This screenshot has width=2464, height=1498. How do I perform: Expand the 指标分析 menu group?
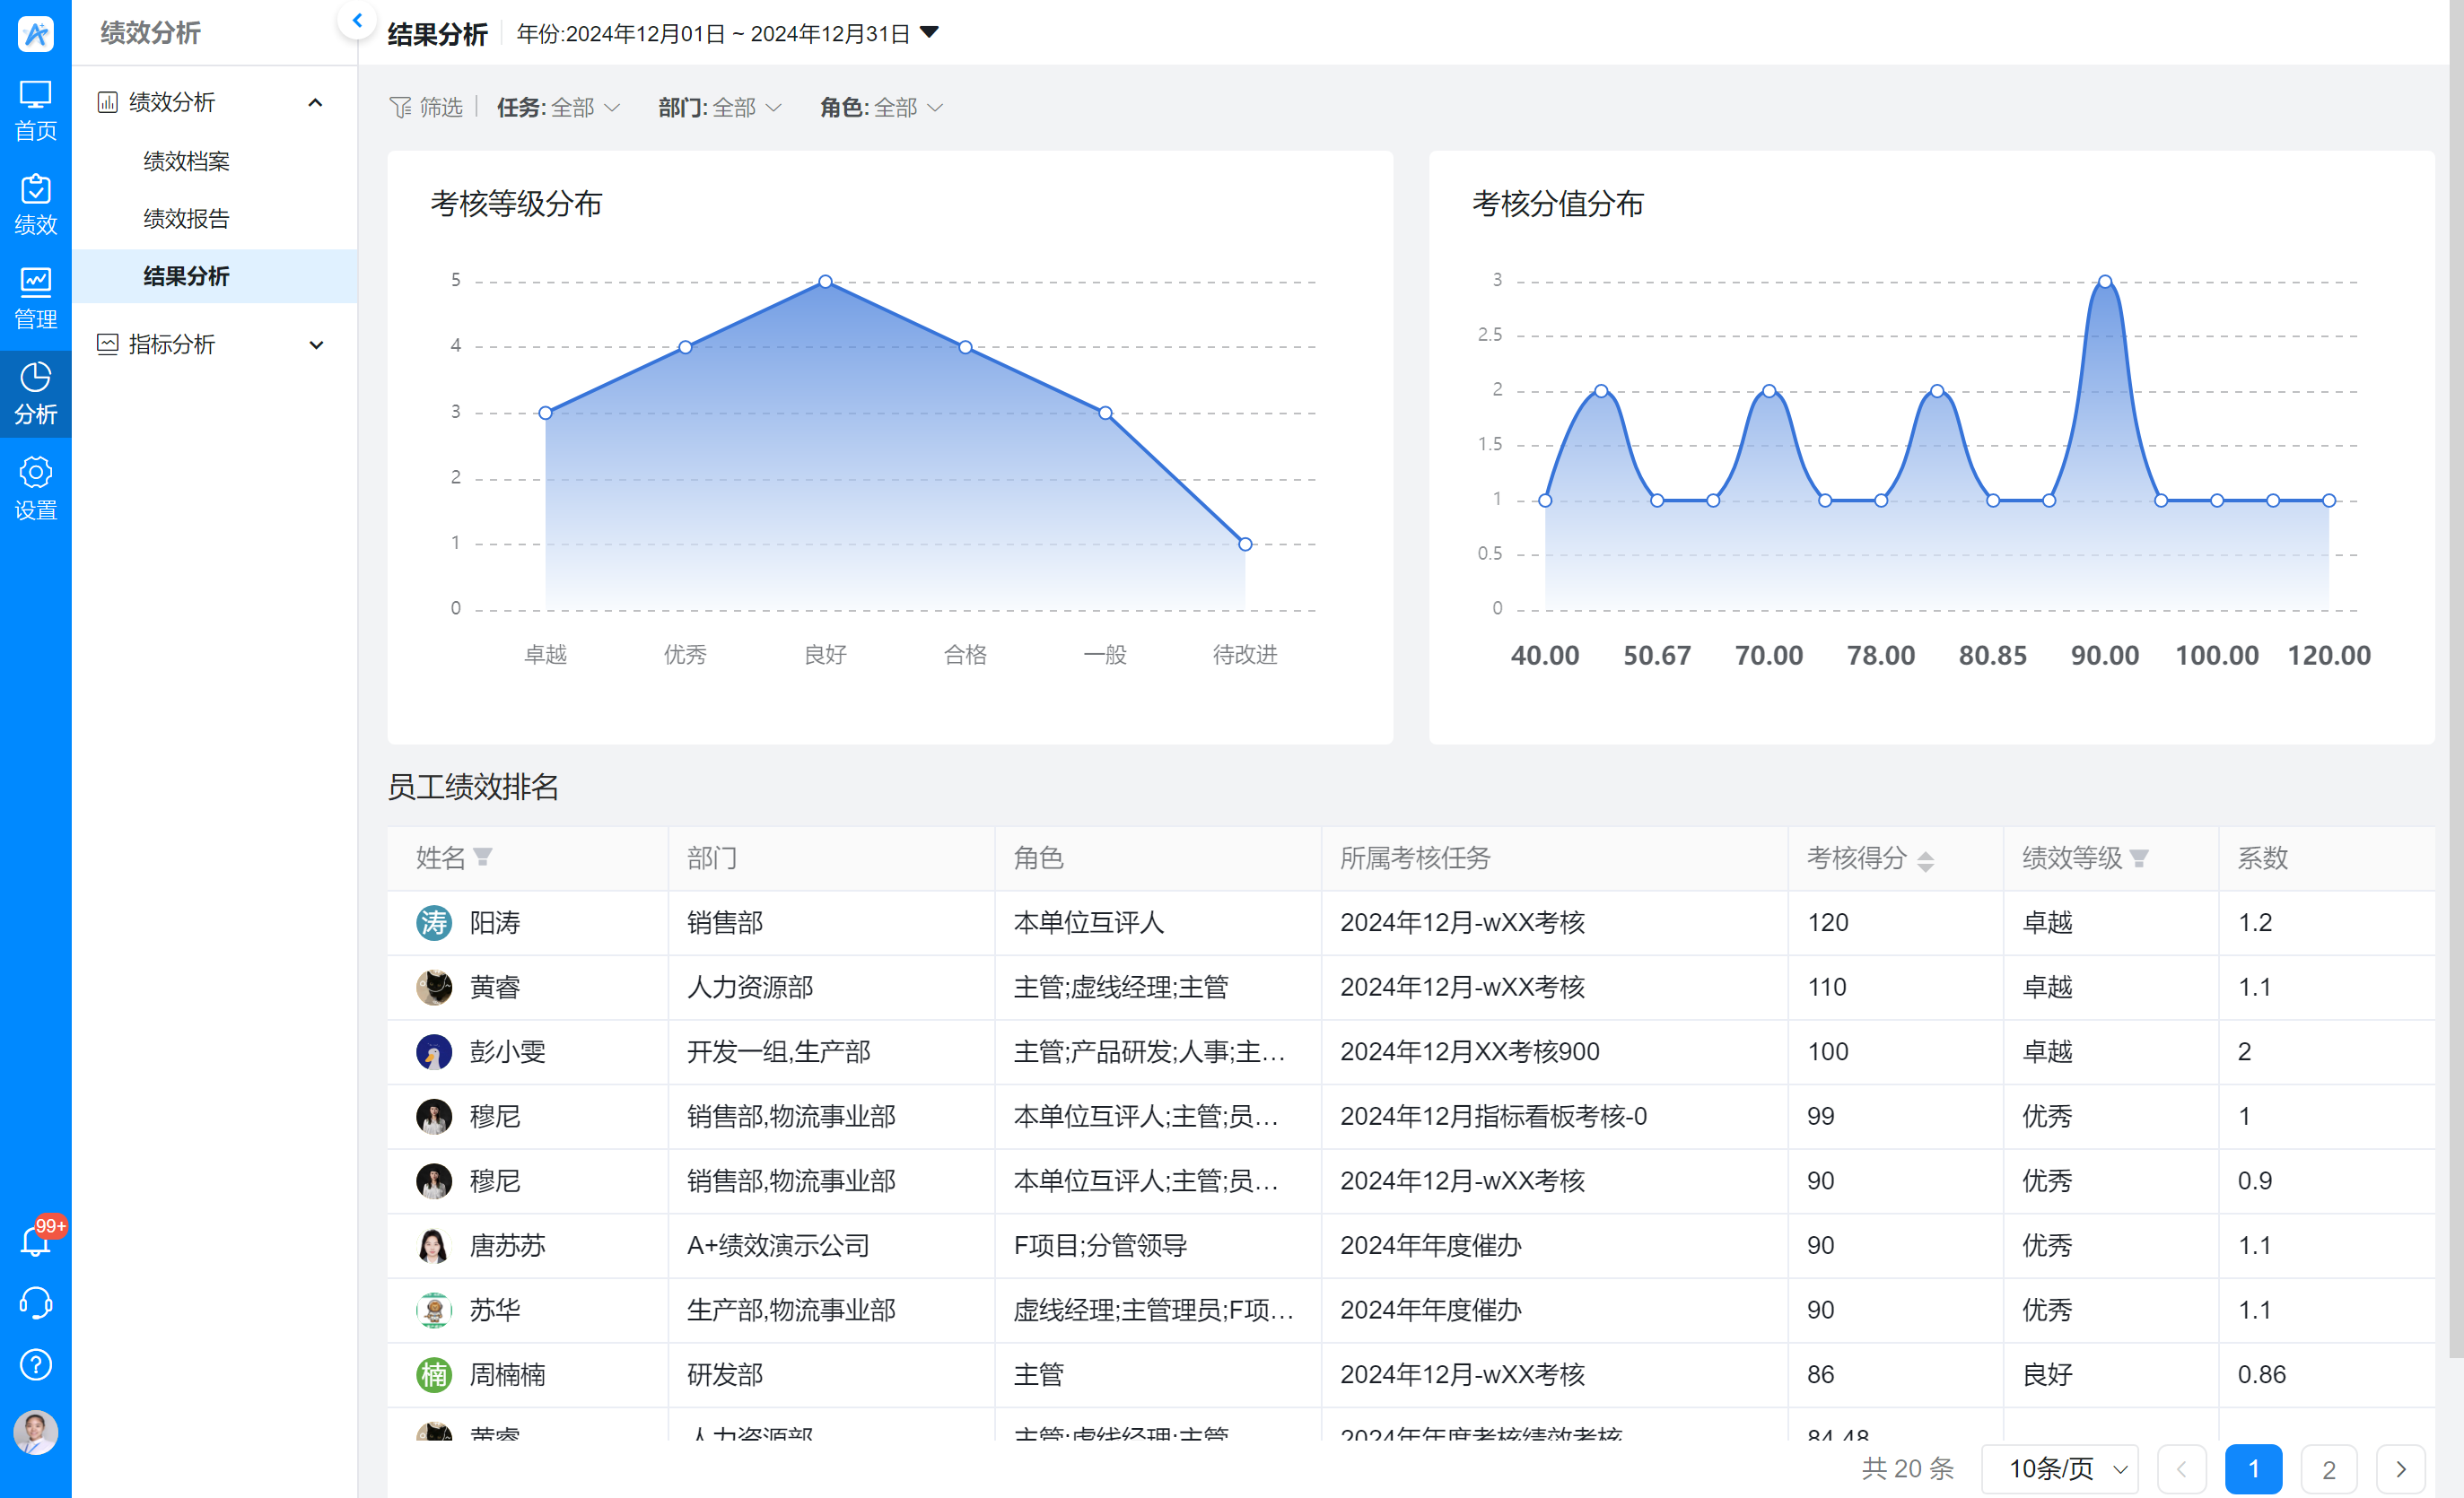click(x=316, y=345)
